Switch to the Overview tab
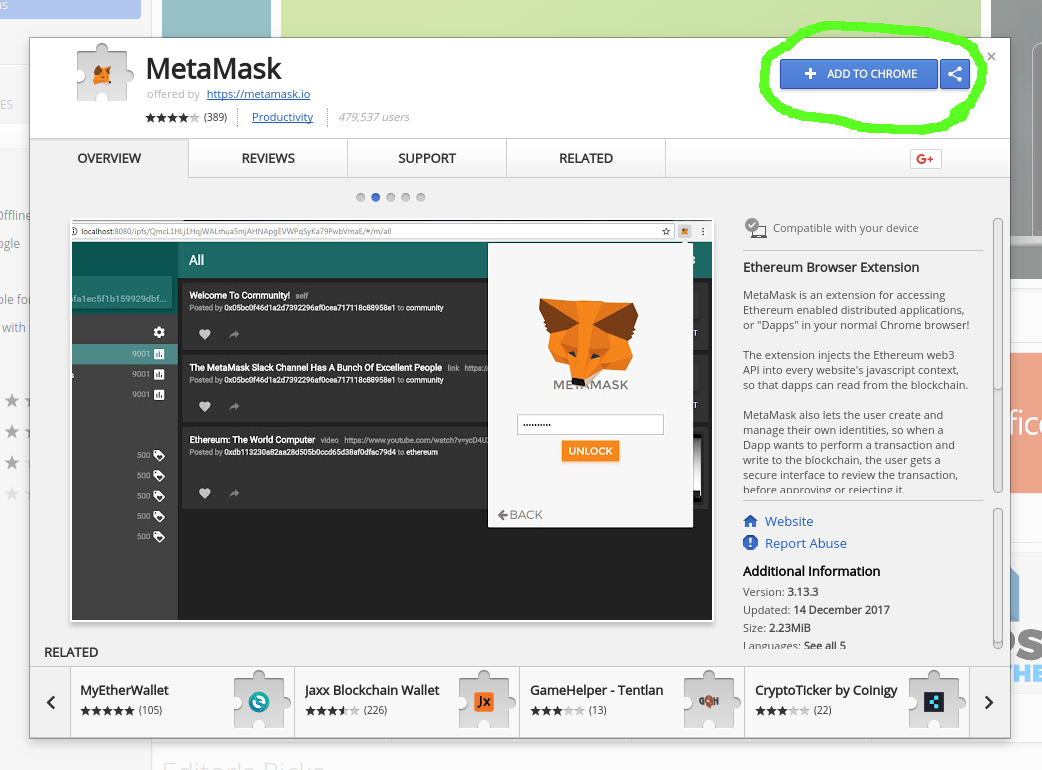Viewport: 1042px width, 770px height. pos(109,158)
